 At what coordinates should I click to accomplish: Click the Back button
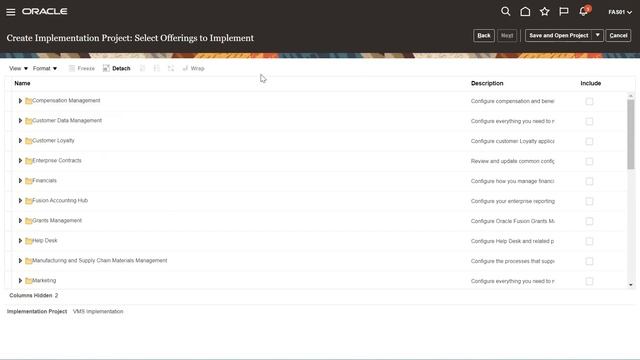click(x=484, y=36)
